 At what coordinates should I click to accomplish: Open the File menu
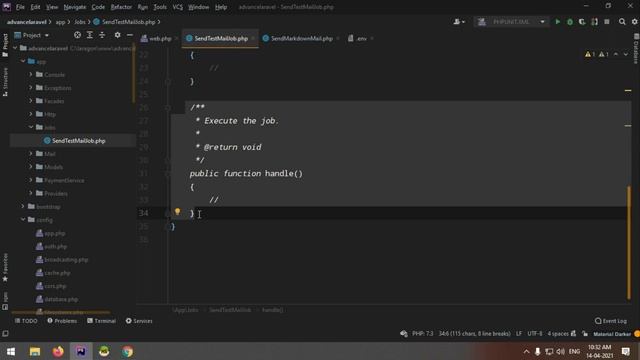coord(20,7)
